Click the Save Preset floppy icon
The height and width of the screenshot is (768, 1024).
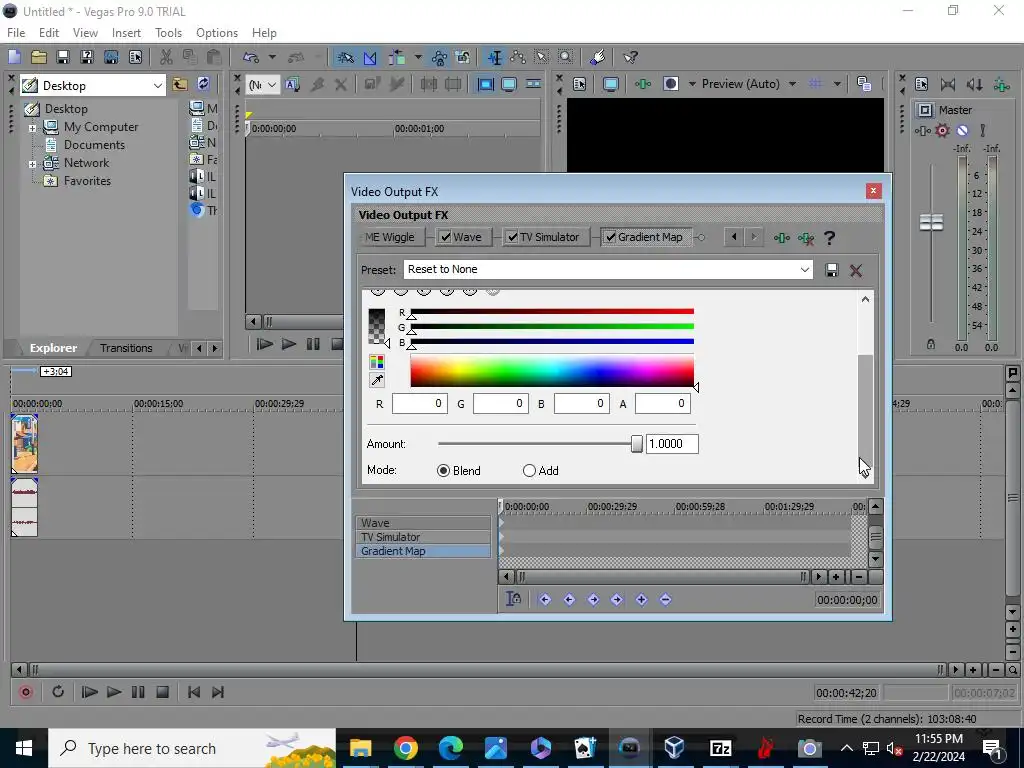pyautogui.click(x=831, y=270)
